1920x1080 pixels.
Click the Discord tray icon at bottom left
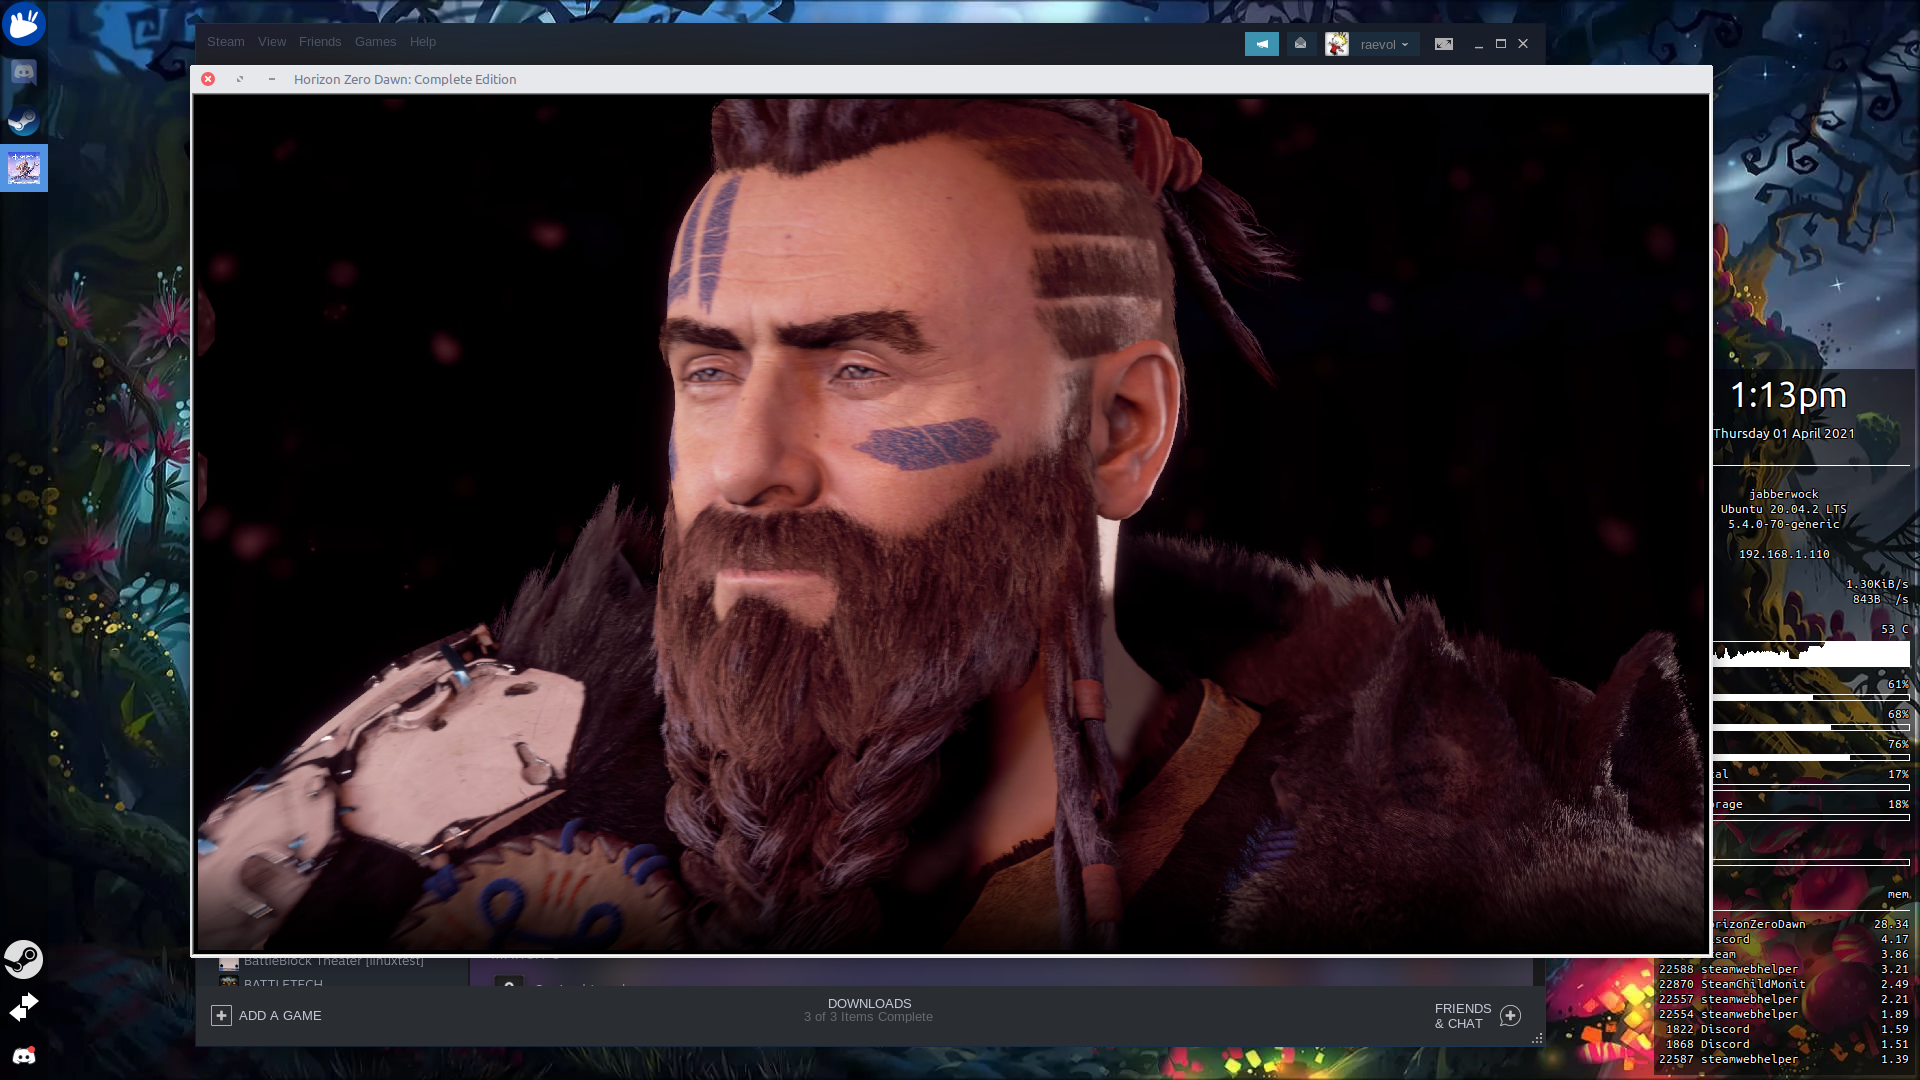24,1056
